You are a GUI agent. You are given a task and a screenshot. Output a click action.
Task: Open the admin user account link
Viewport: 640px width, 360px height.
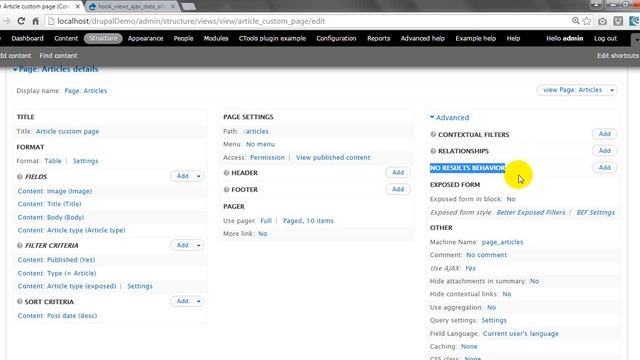pos(573,38)
